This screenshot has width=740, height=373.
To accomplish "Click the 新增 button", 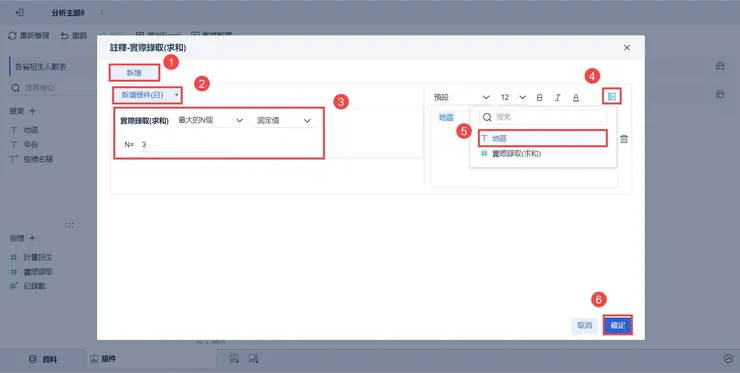I will pyautogui.click(x=134, y=73).
